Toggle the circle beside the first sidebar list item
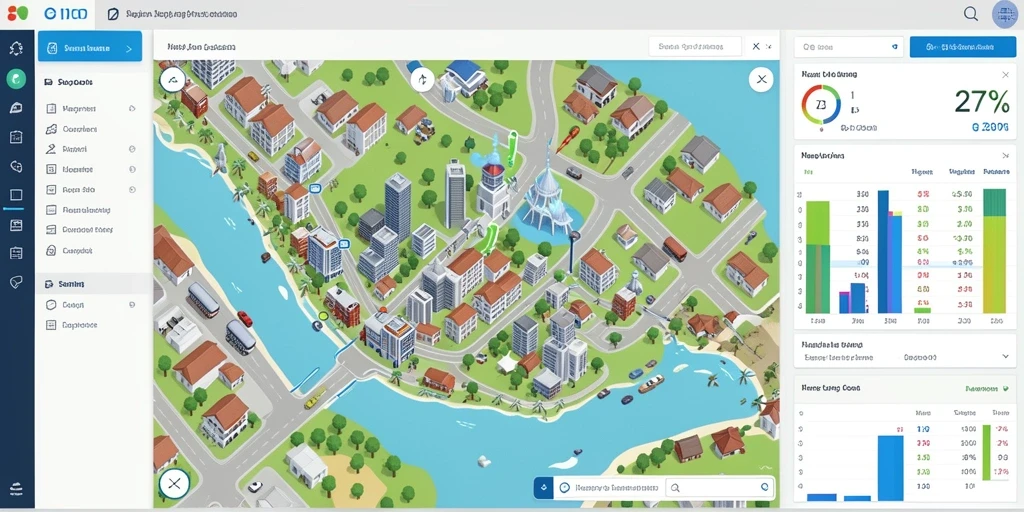This screenshot has height=512, width=1024. click(x=132, y=108)
